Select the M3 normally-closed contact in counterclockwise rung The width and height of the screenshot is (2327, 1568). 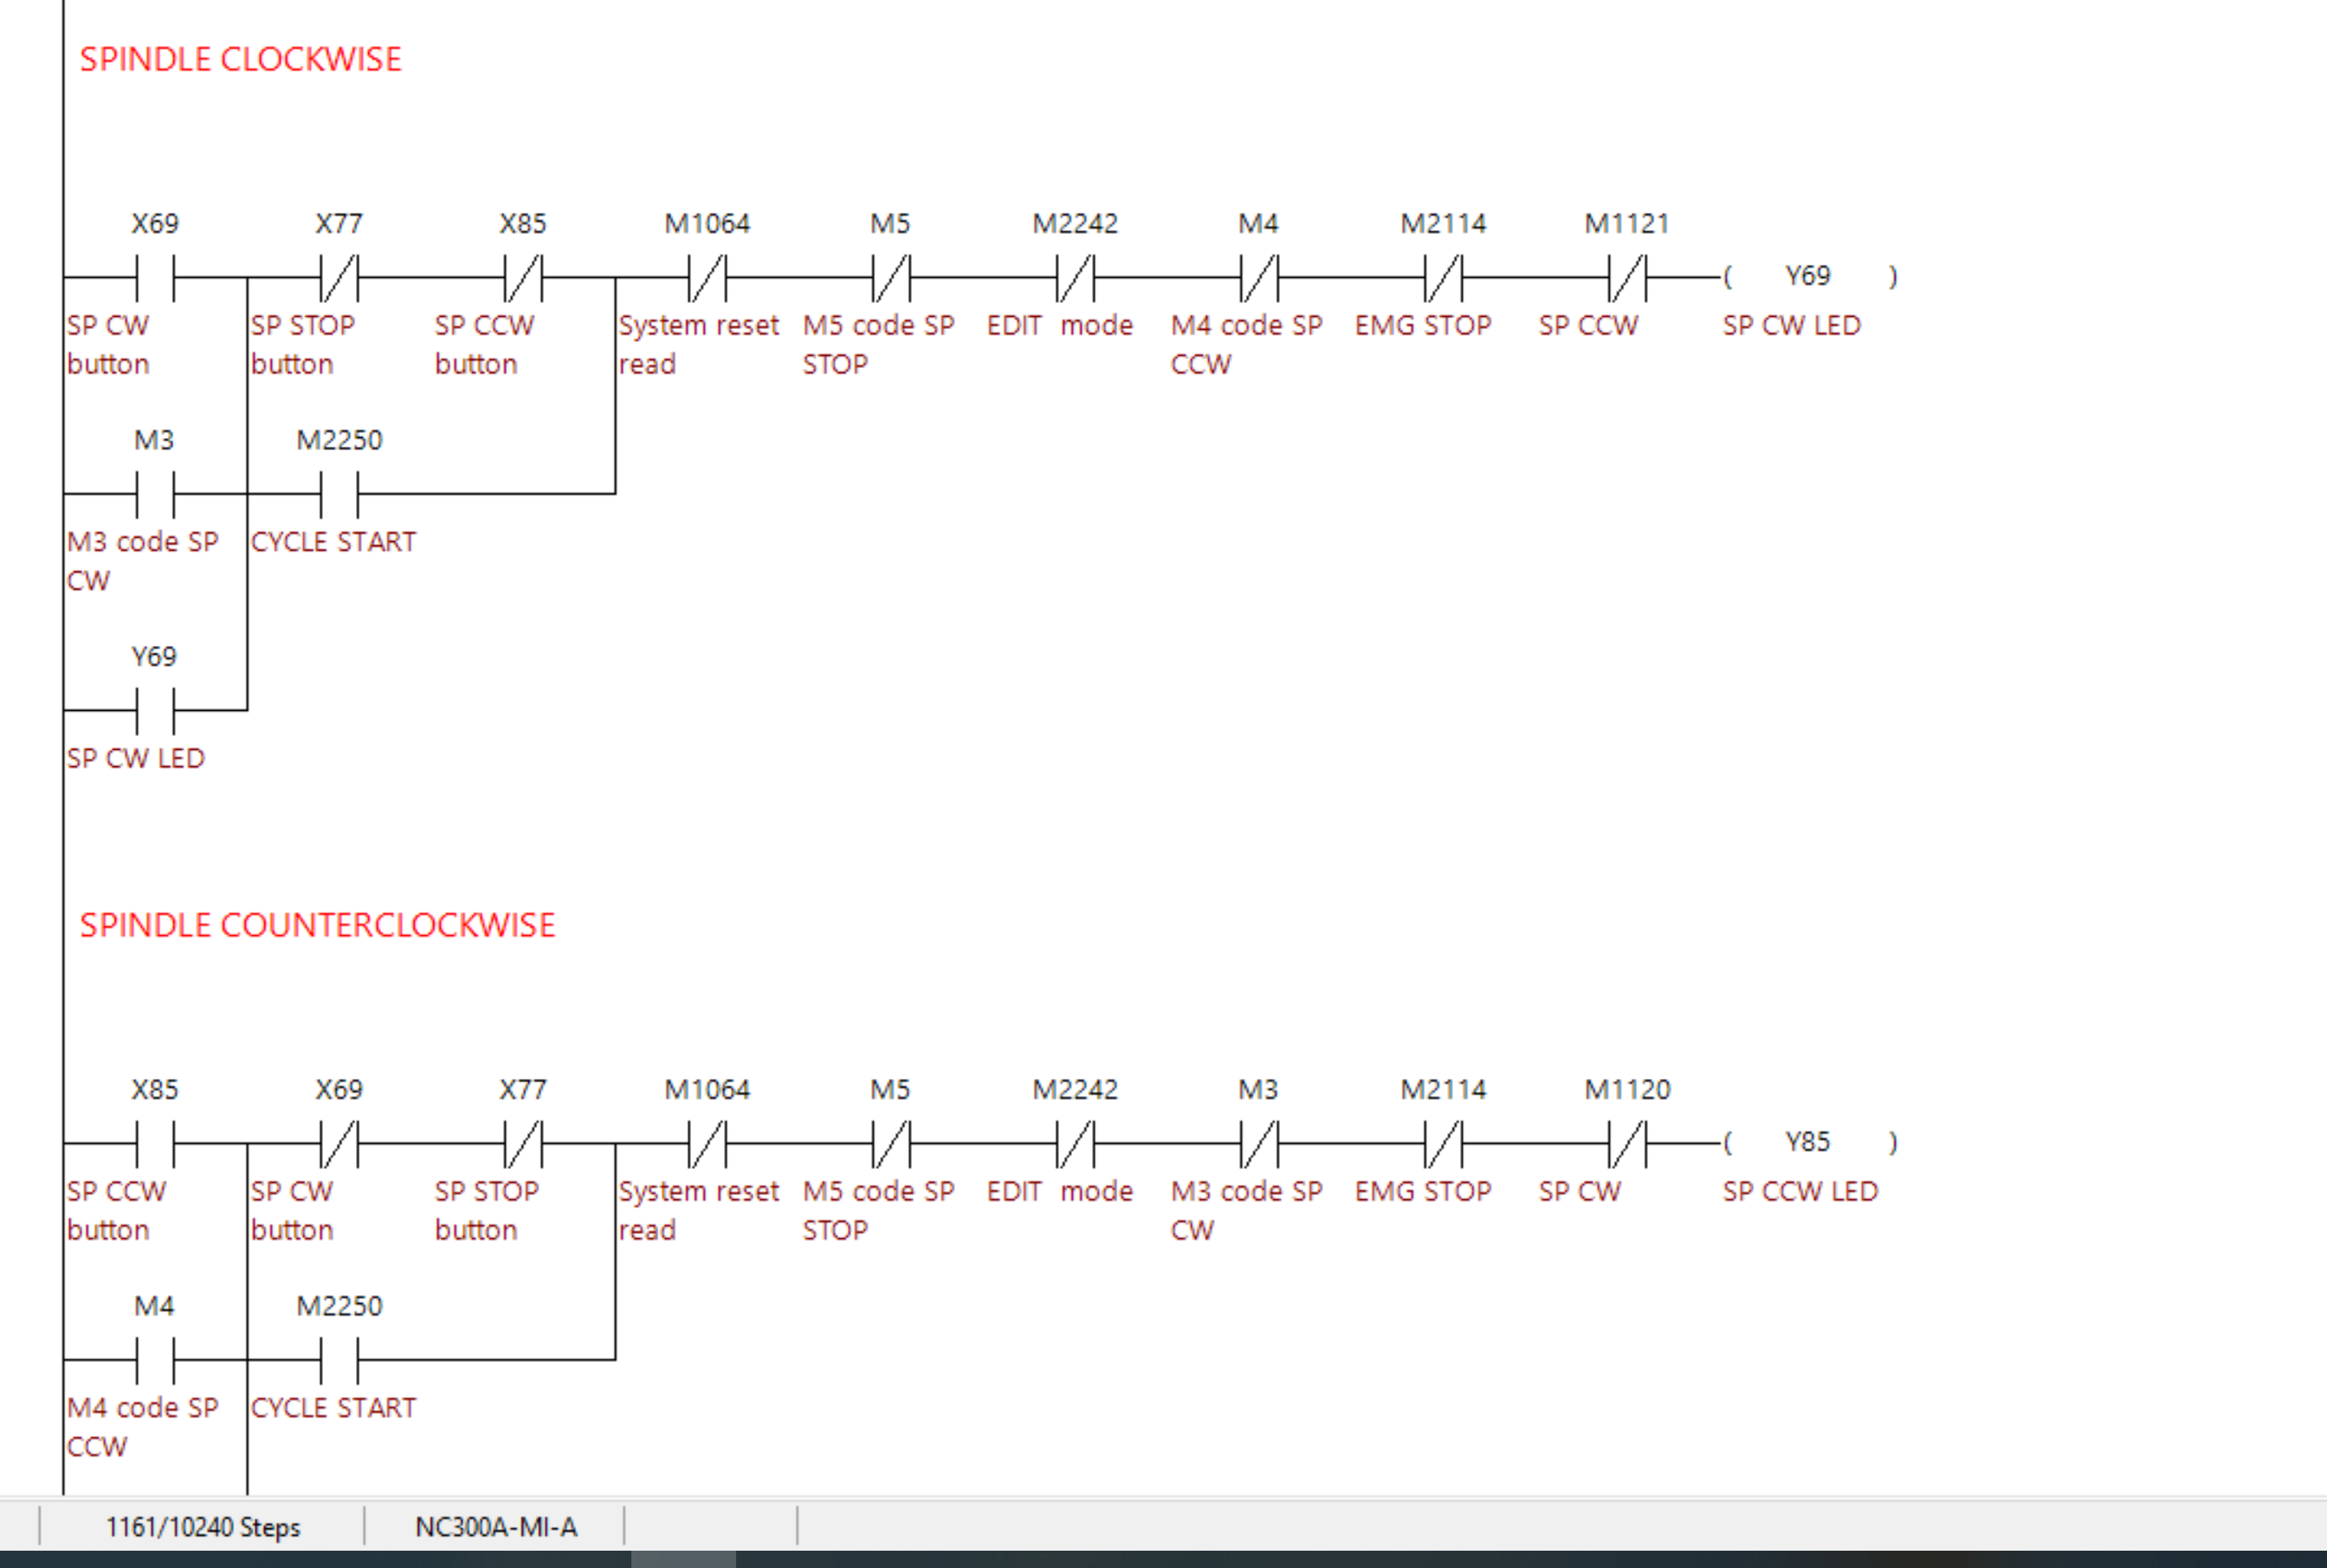pos(1259,1144)
